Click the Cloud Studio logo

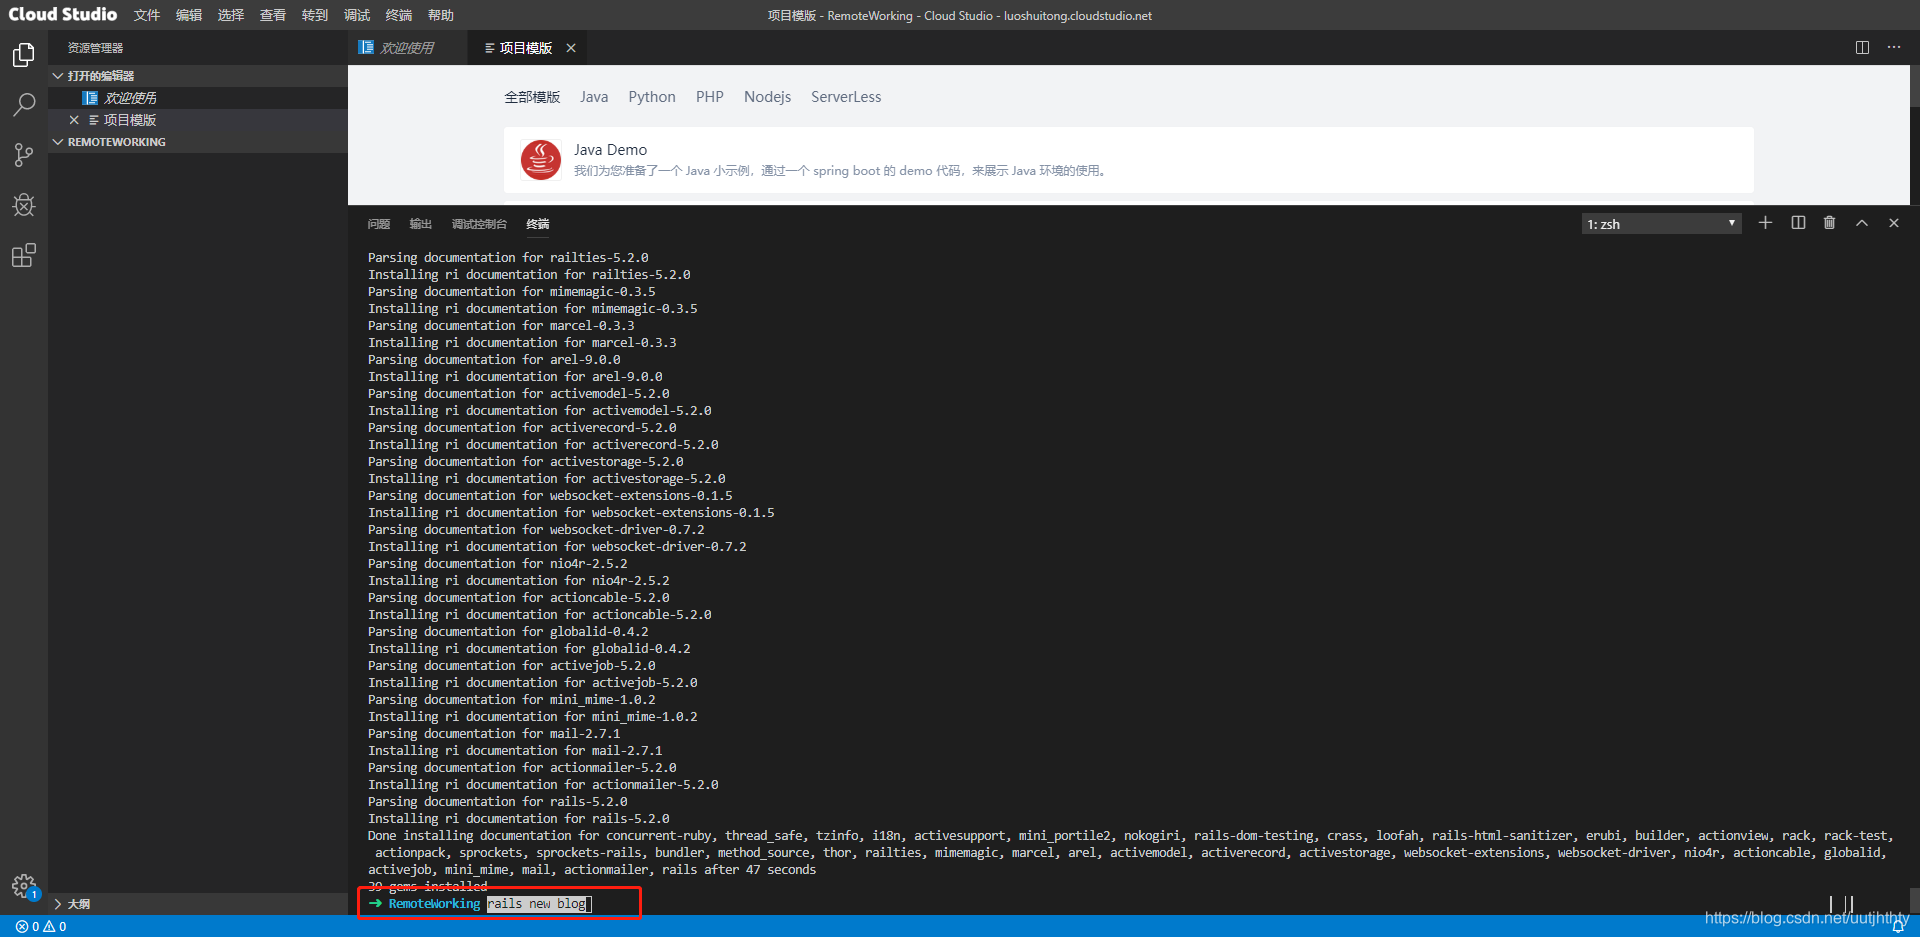62,14
